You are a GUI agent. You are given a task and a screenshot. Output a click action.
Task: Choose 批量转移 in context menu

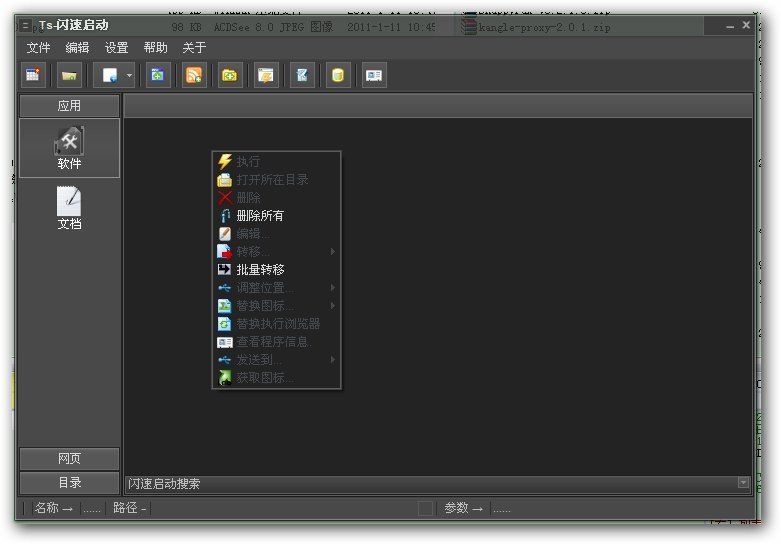(x=276, y=270)
